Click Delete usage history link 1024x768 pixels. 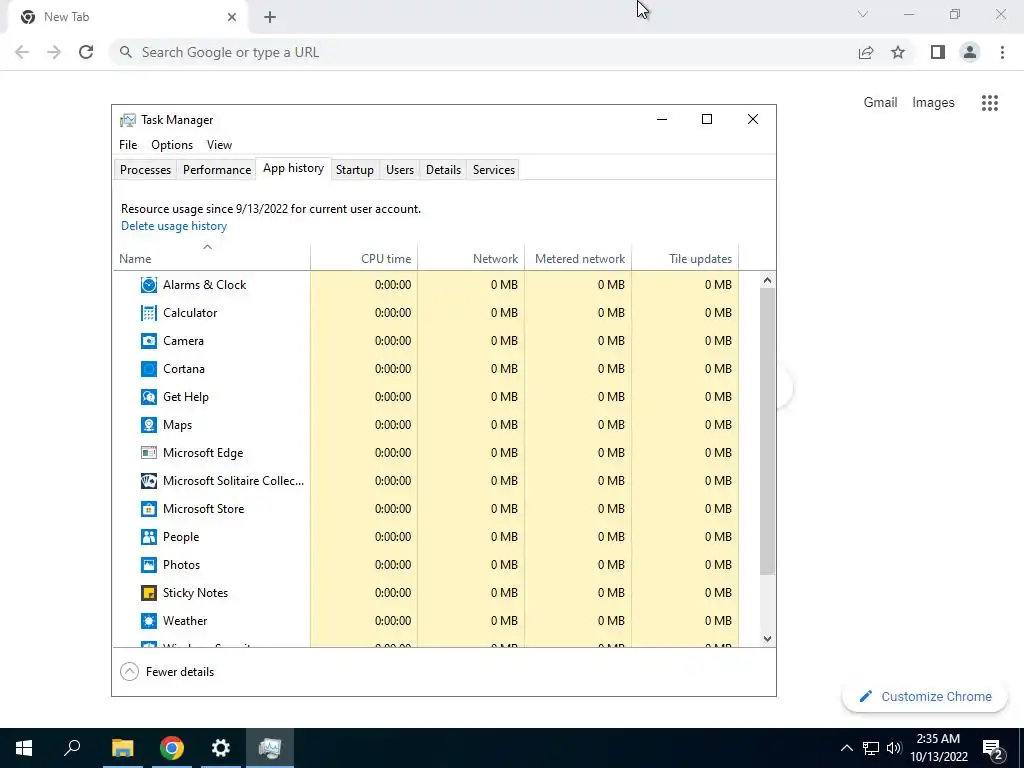[174, 226]
